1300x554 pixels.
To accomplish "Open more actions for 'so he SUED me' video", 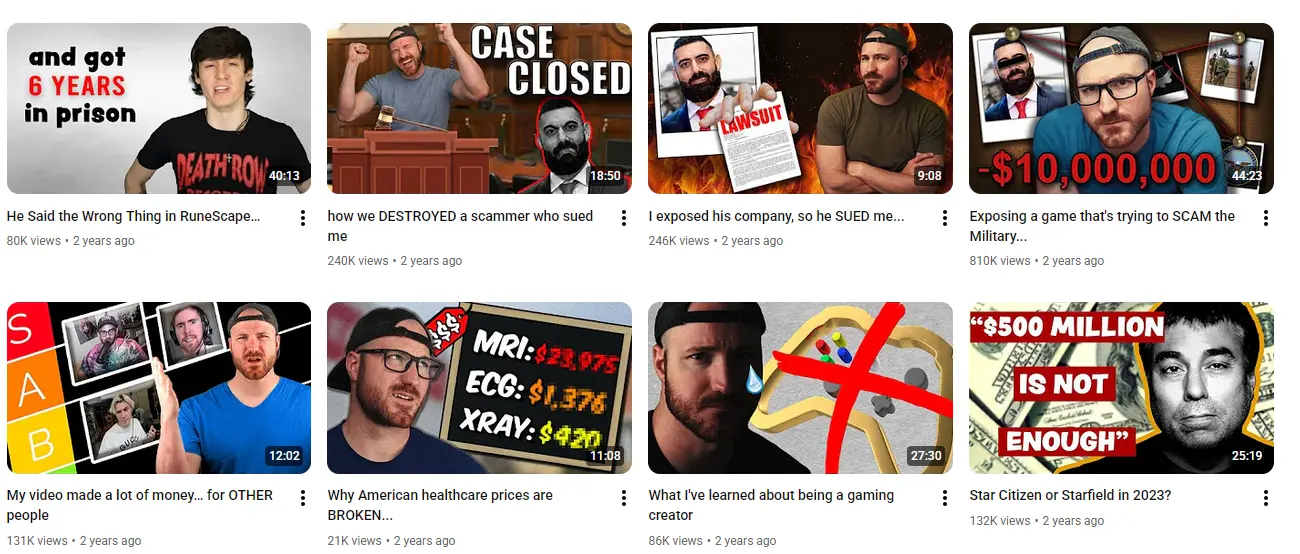I will click(945, 217).
